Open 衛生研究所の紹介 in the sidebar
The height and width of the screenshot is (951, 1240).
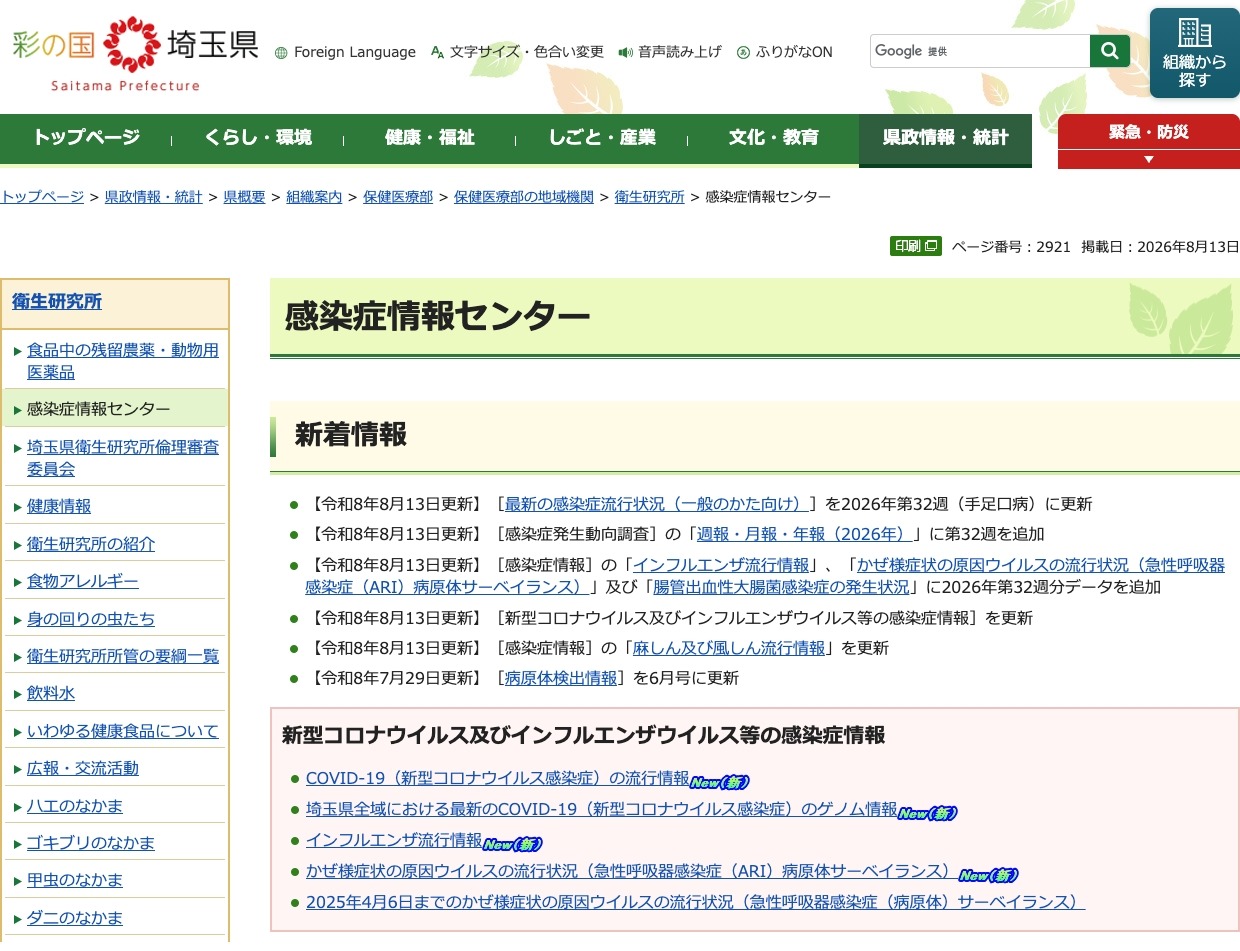pyautogui.click(x=91, y=544)
